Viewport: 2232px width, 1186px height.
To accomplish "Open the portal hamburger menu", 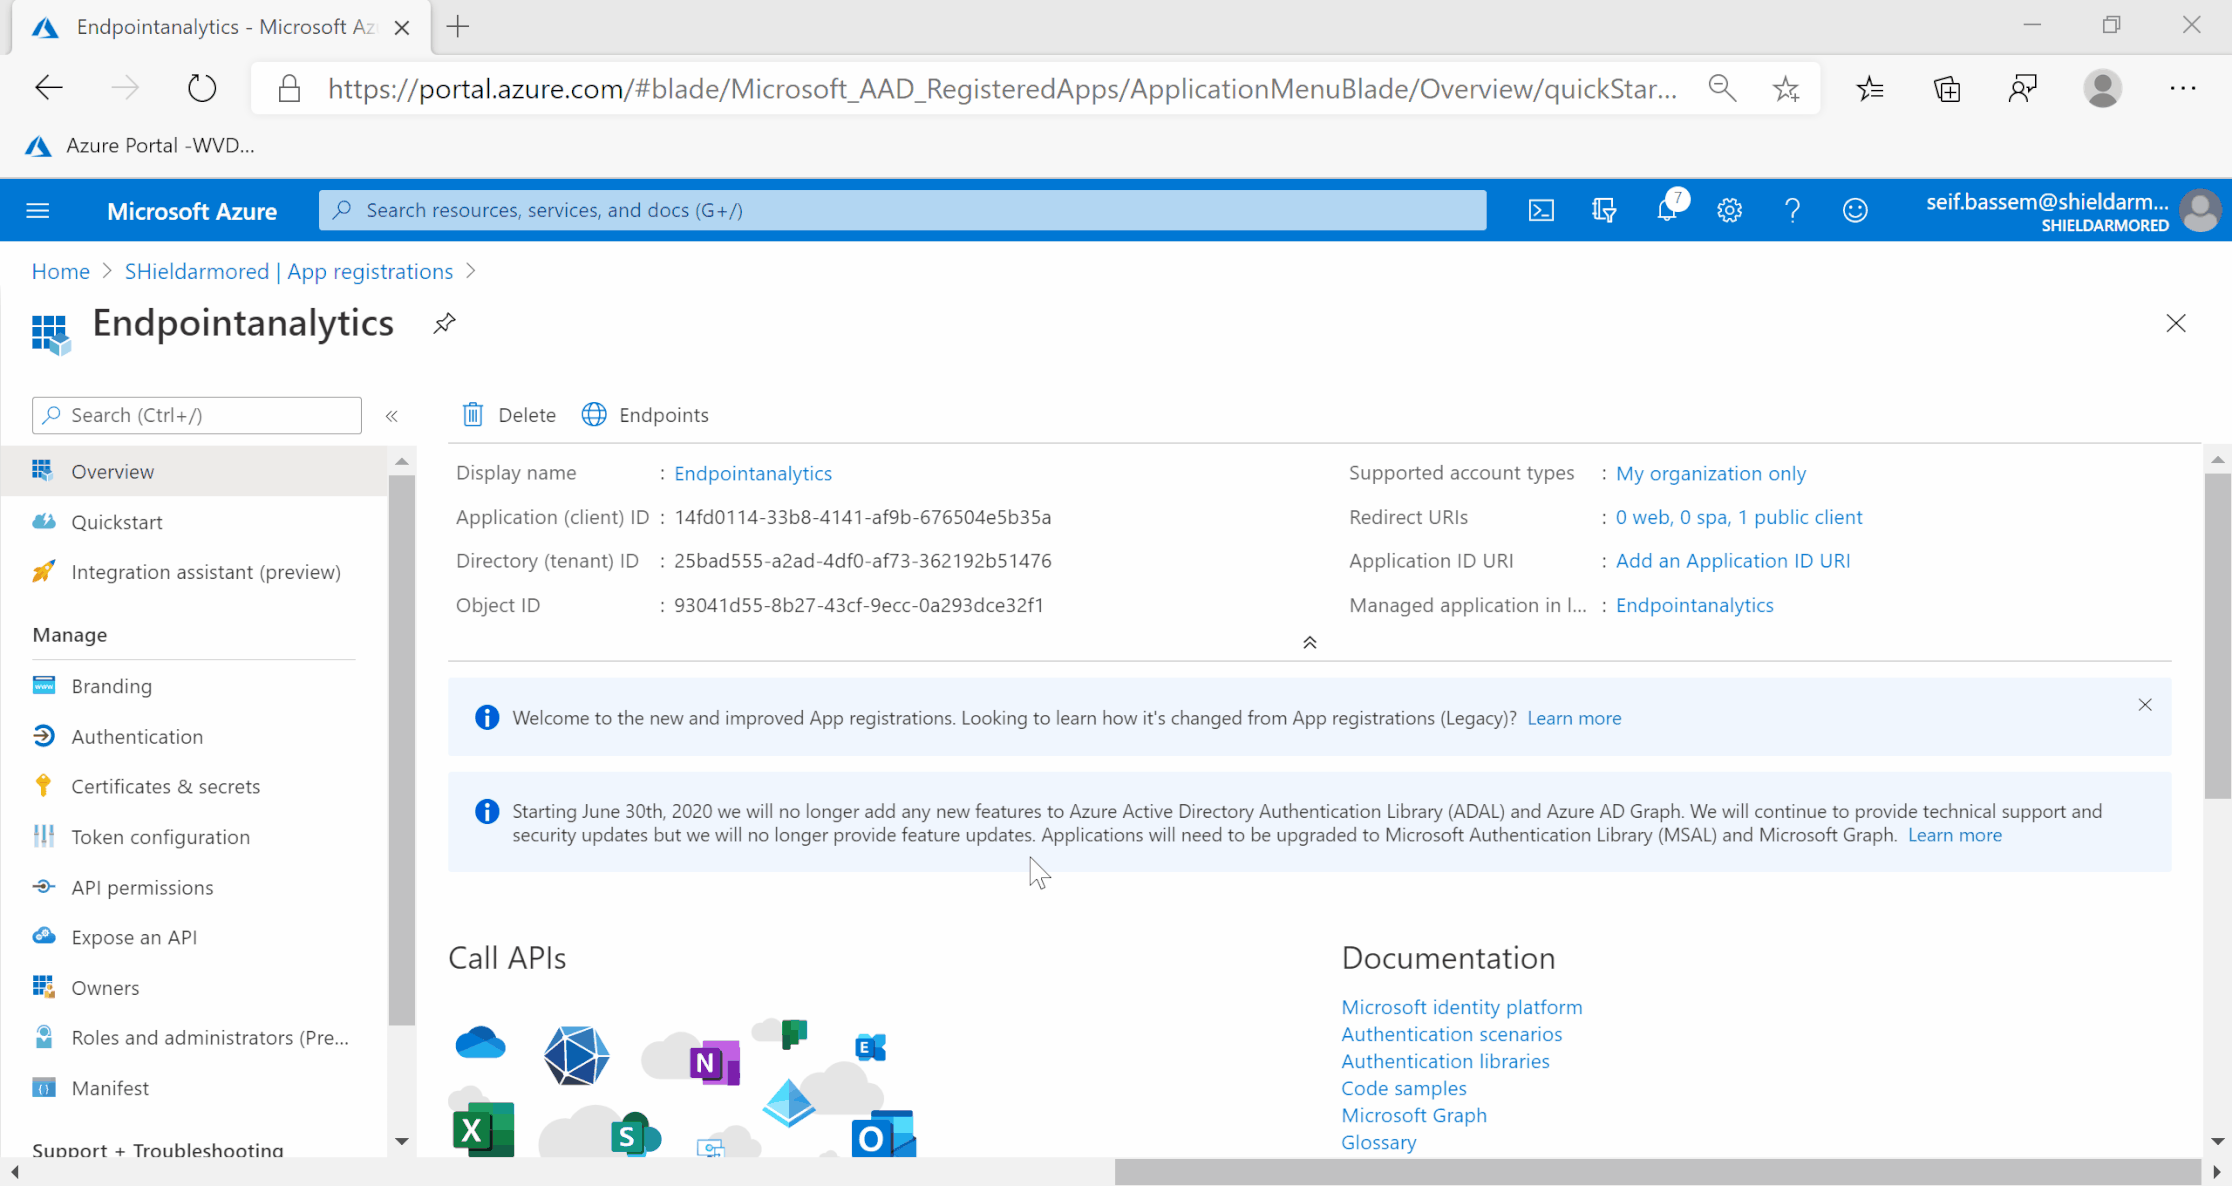I will (x=38, y=210).
